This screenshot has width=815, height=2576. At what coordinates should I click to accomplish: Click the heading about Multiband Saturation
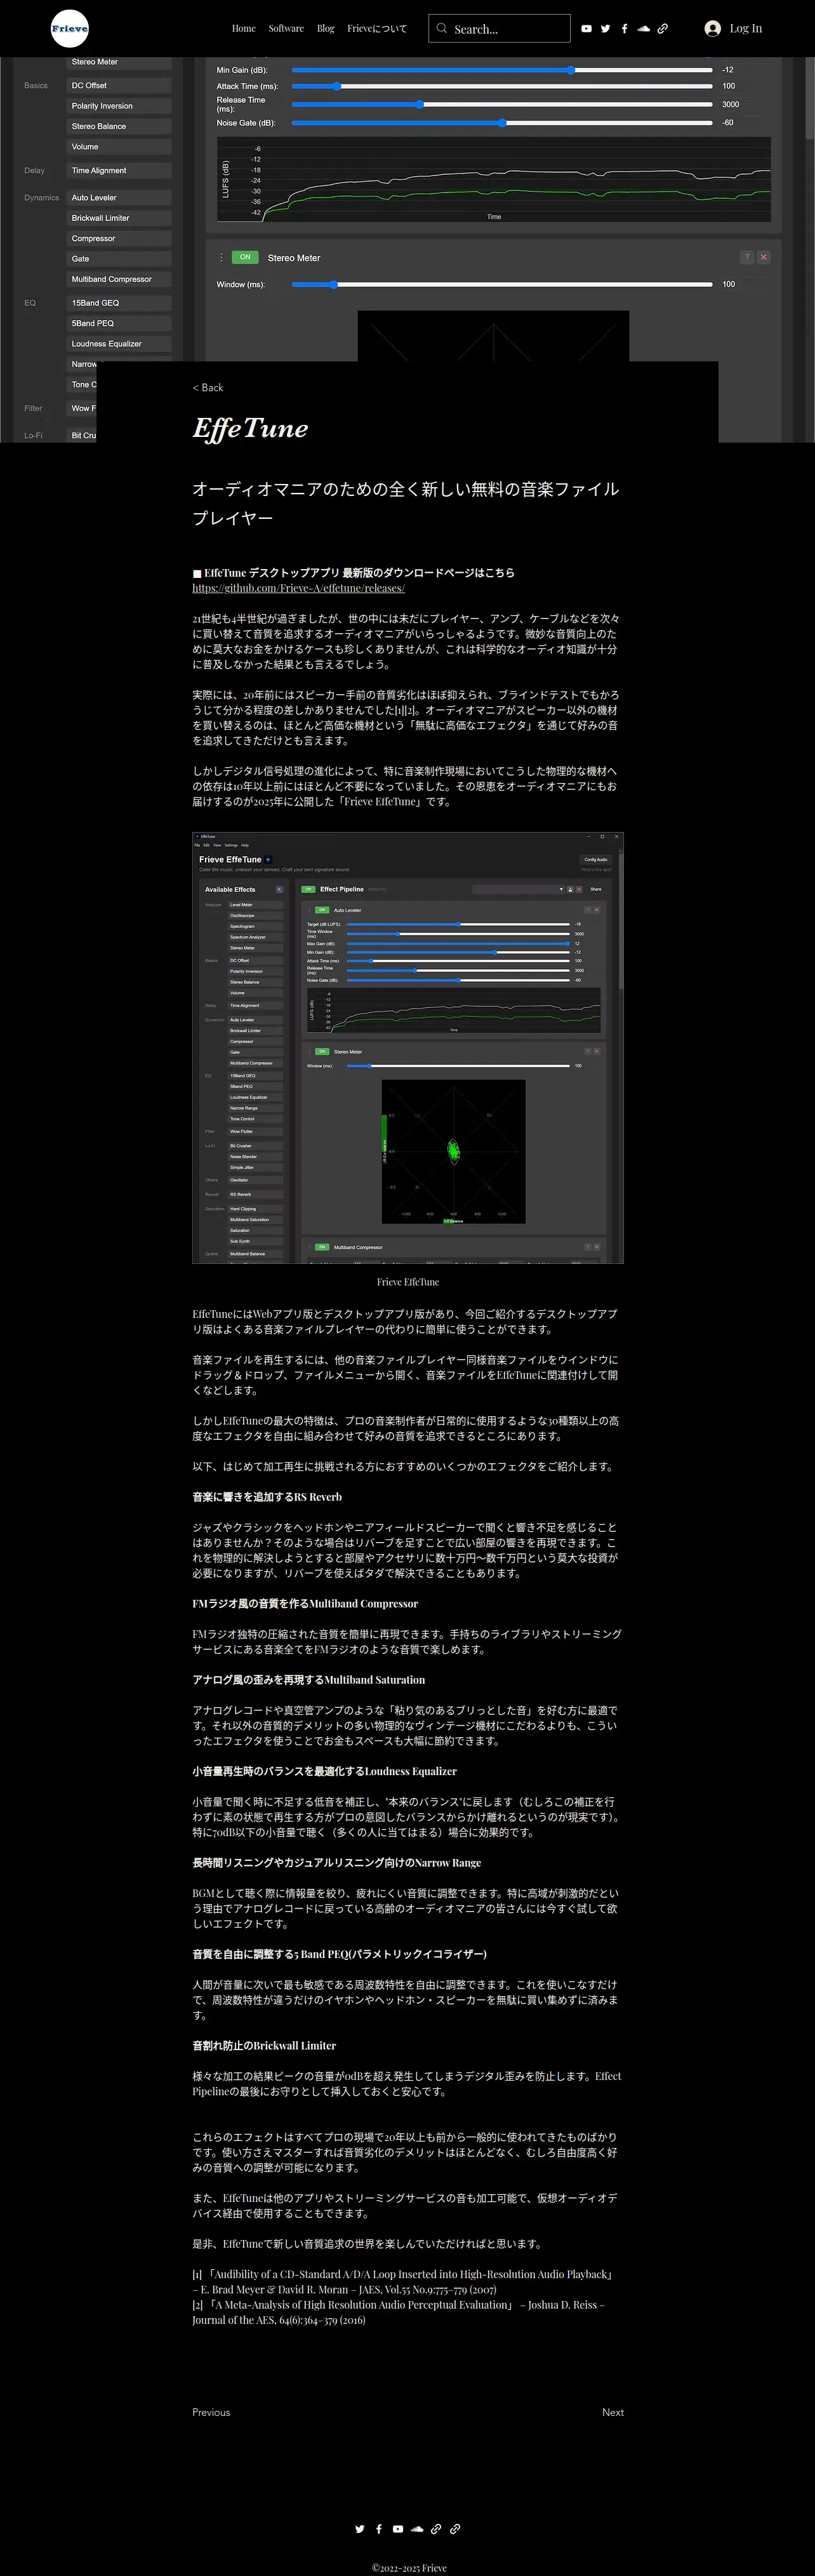tap(309, 1680)
